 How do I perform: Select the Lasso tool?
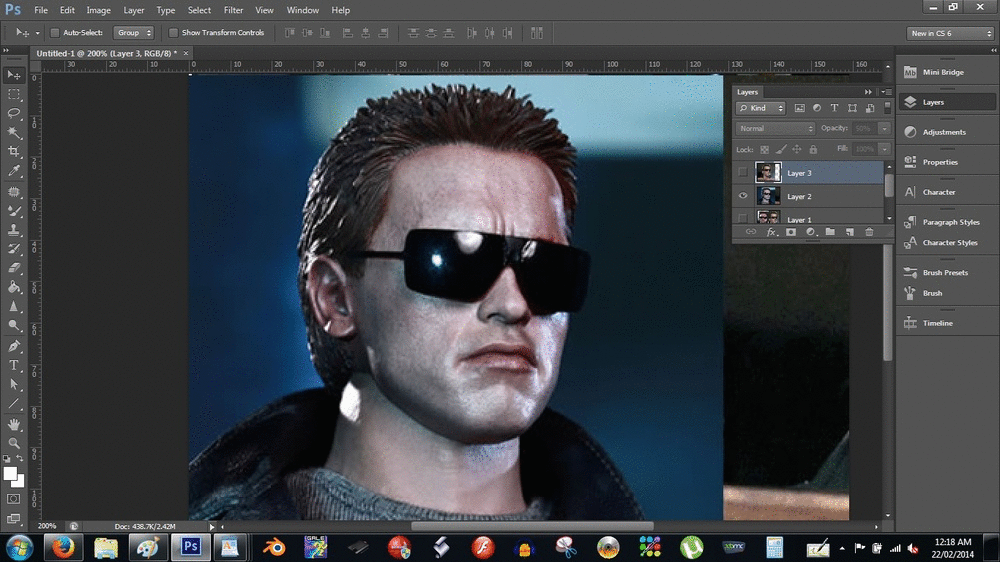coord(14,114)
